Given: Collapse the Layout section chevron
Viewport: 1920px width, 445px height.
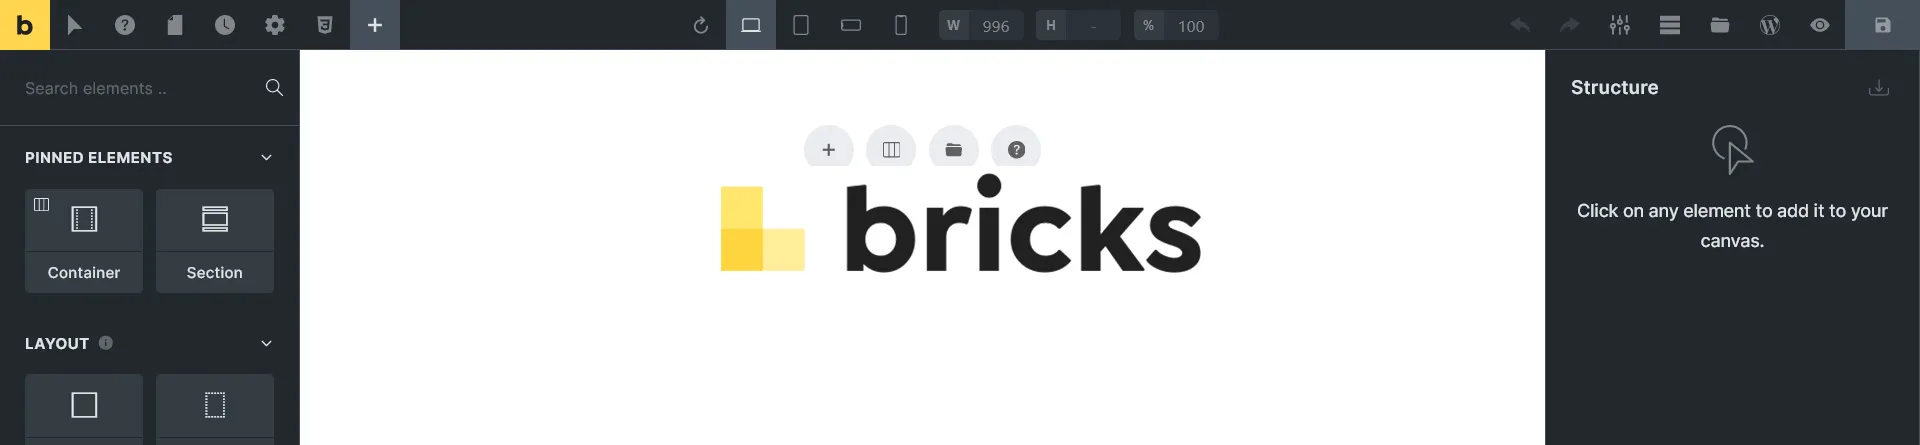Looking at the screenshot, I should [x=266, y=344].
